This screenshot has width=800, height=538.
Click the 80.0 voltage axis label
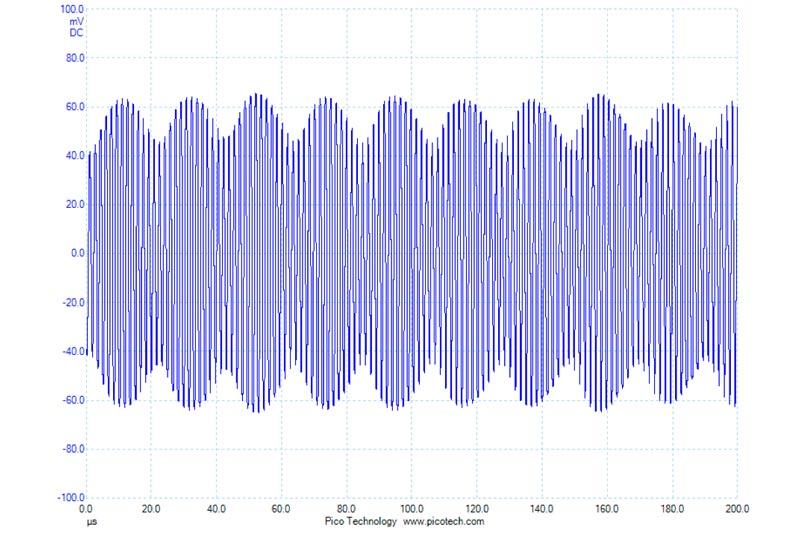pos(75,58)
